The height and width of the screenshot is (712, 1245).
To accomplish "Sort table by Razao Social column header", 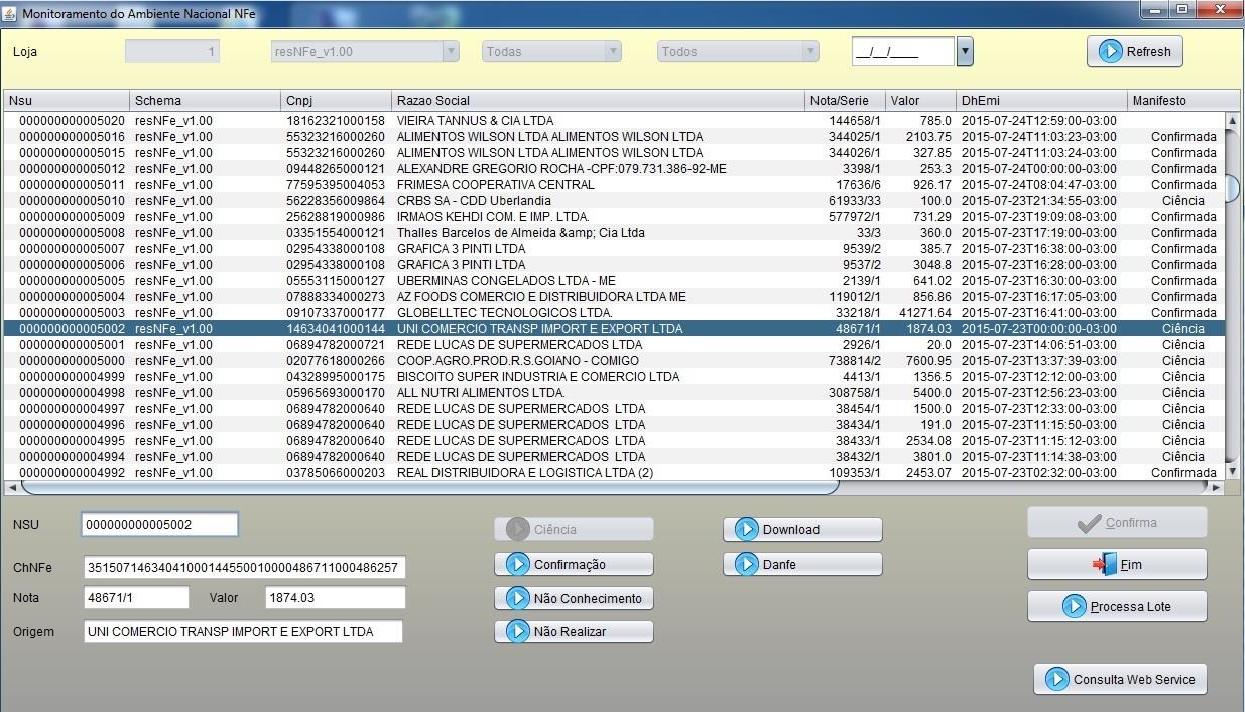I will point(599,100).
